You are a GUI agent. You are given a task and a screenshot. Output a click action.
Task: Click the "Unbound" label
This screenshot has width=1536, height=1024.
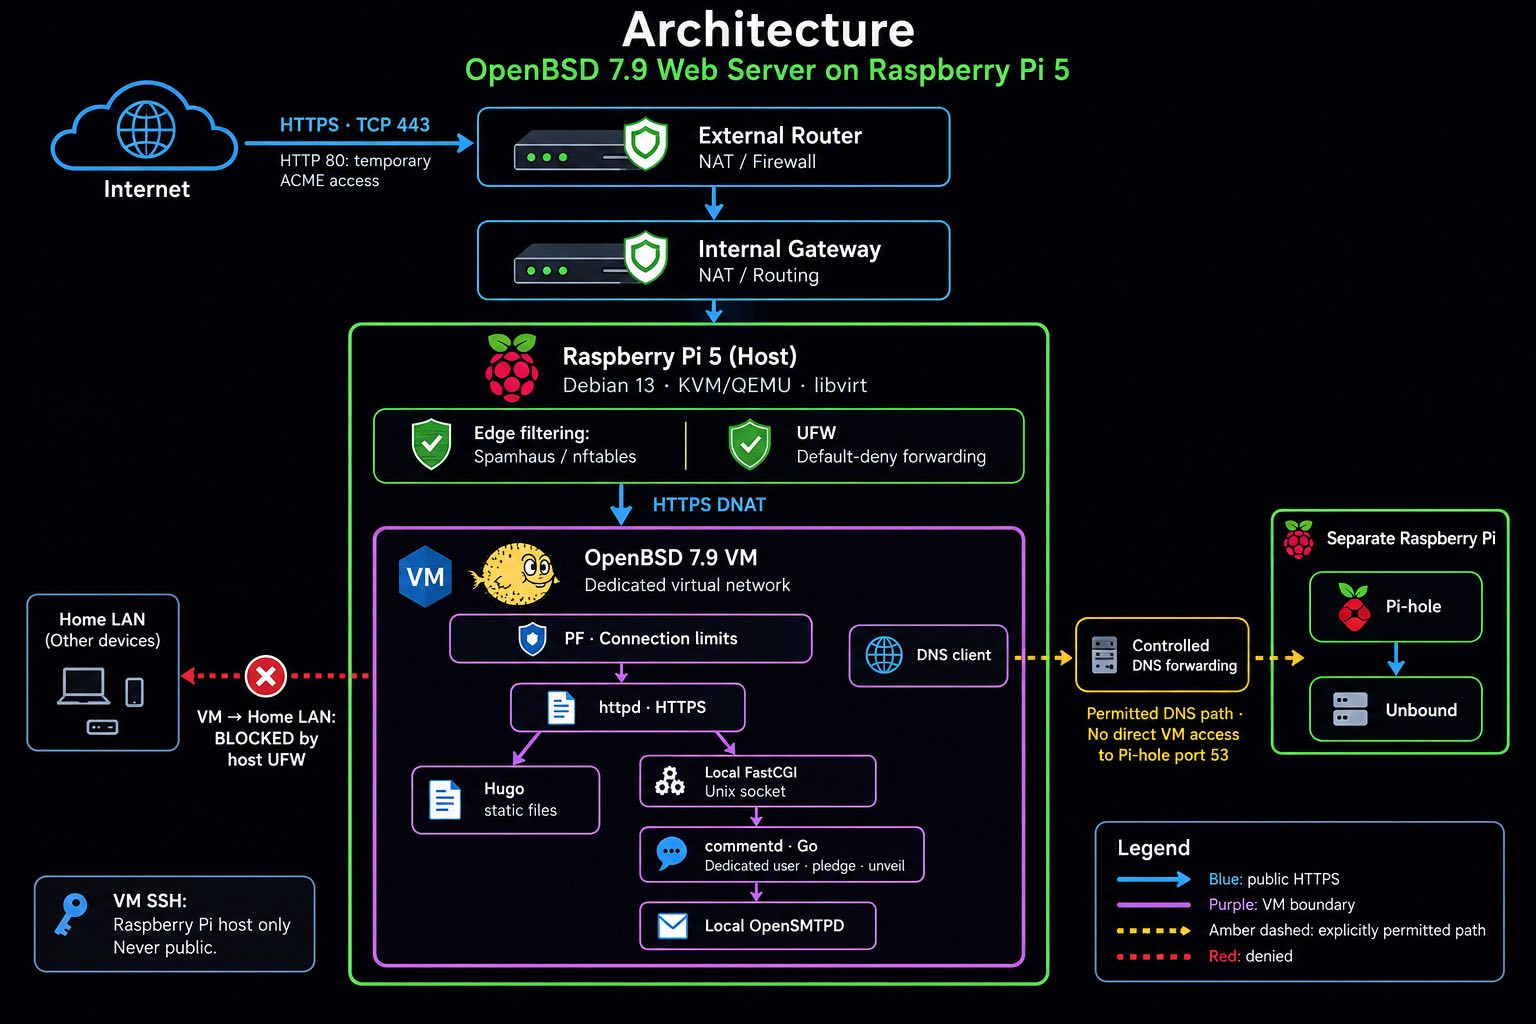1421,710
